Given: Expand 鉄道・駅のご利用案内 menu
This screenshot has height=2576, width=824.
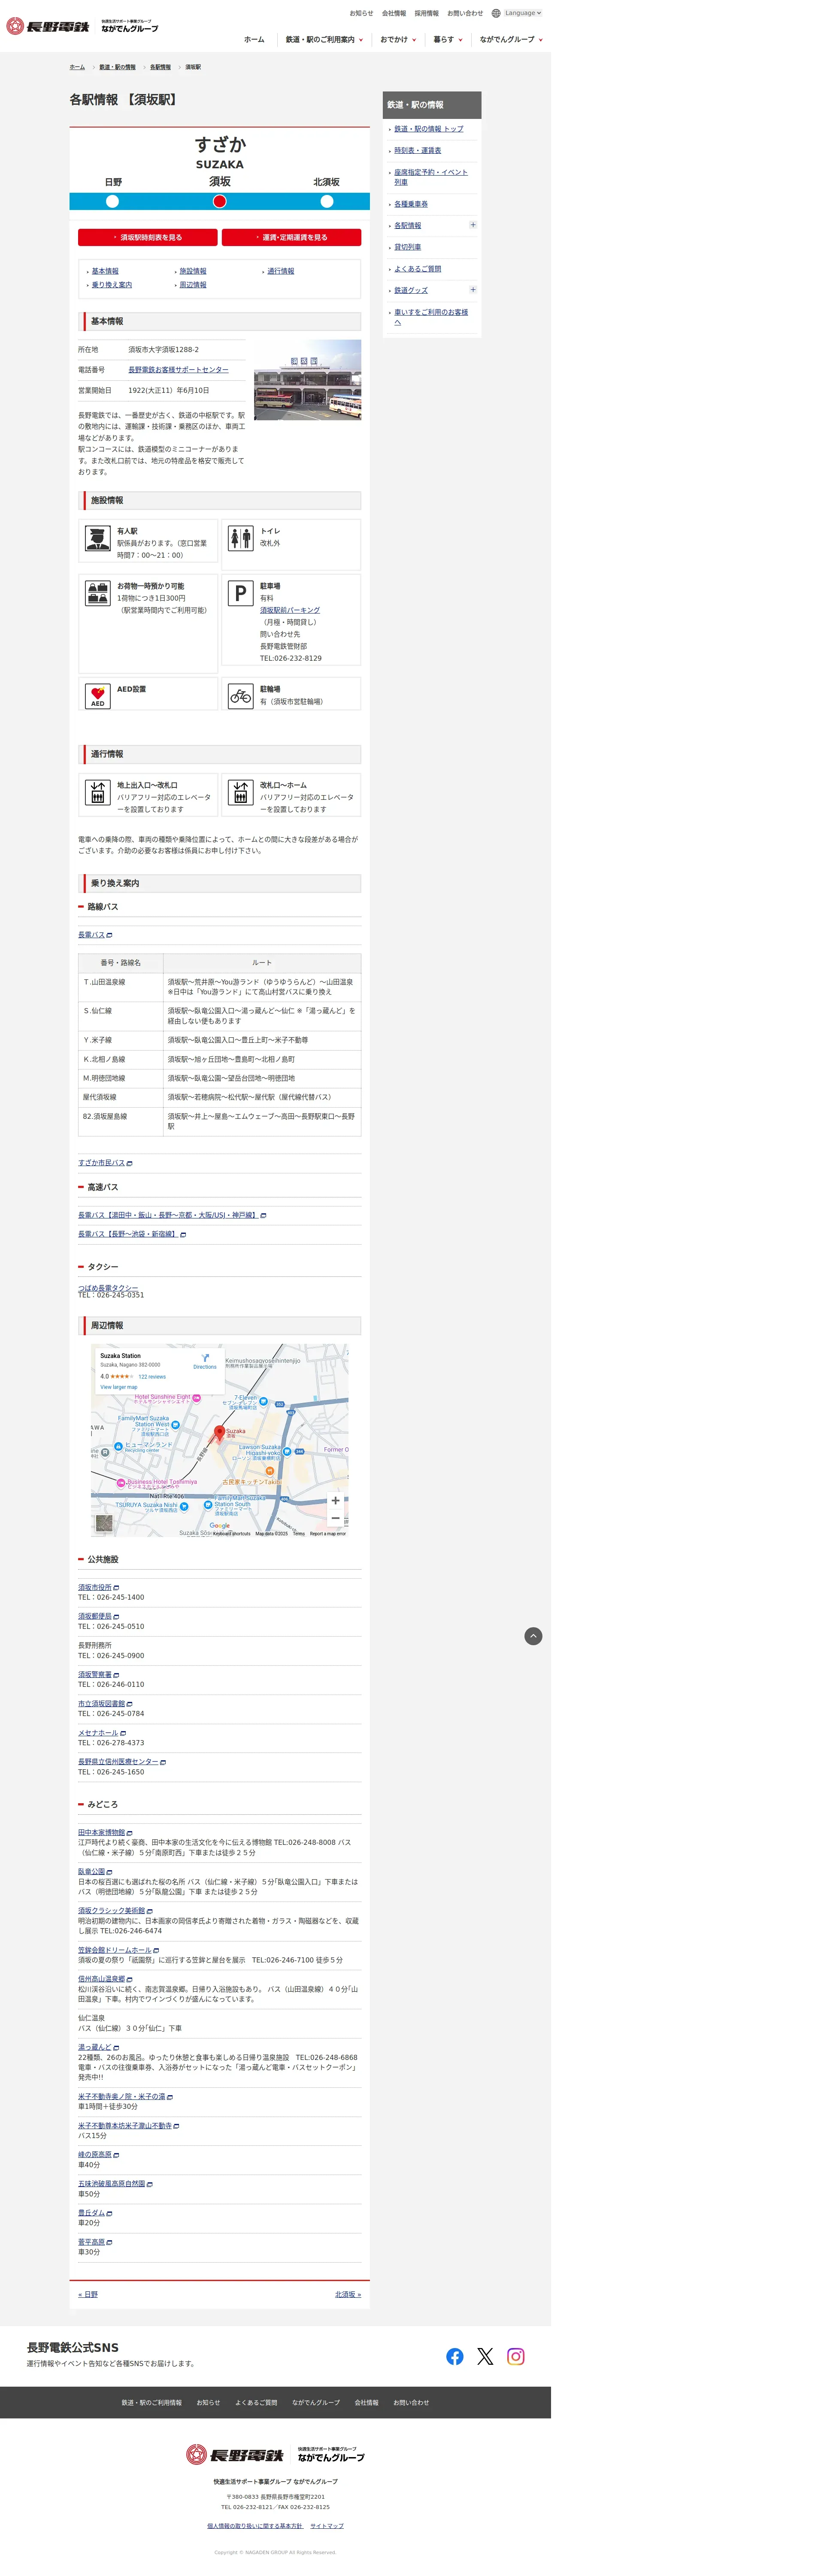Looking at the screenshot, I should [324, 40].
